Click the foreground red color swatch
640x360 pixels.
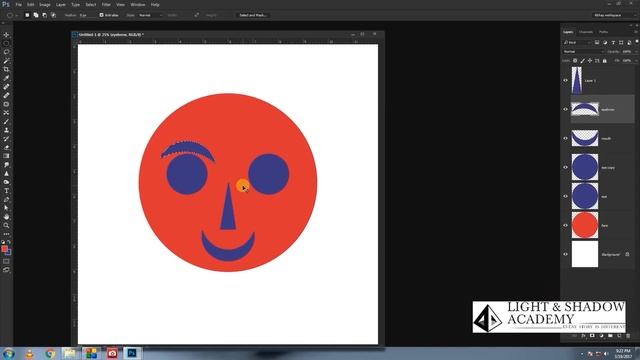tap(4, 249)
